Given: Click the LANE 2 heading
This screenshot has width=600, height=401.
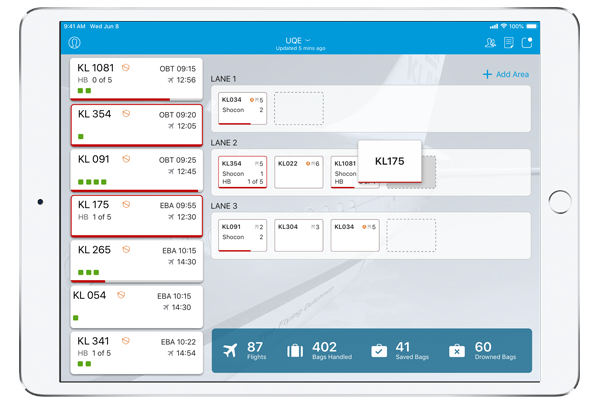Looking at the screenshot, I should click(x=224, y=143).
